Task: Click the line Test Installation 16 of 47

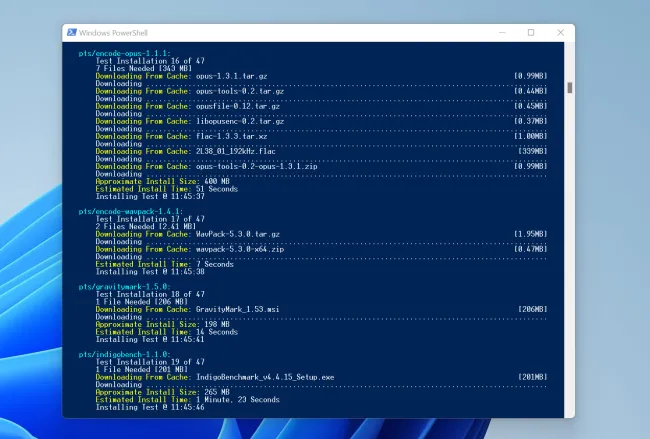Action: [150, 61]
